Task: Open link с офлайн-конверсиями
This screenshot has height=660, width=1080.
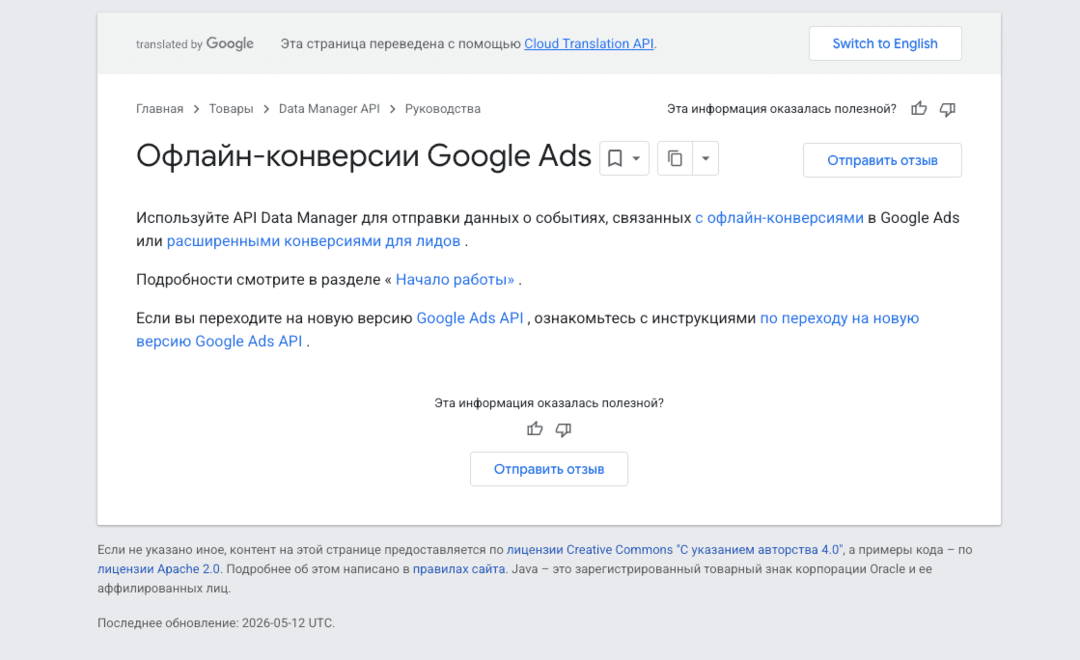Action: pyautogui.click(x=779, y=218)
